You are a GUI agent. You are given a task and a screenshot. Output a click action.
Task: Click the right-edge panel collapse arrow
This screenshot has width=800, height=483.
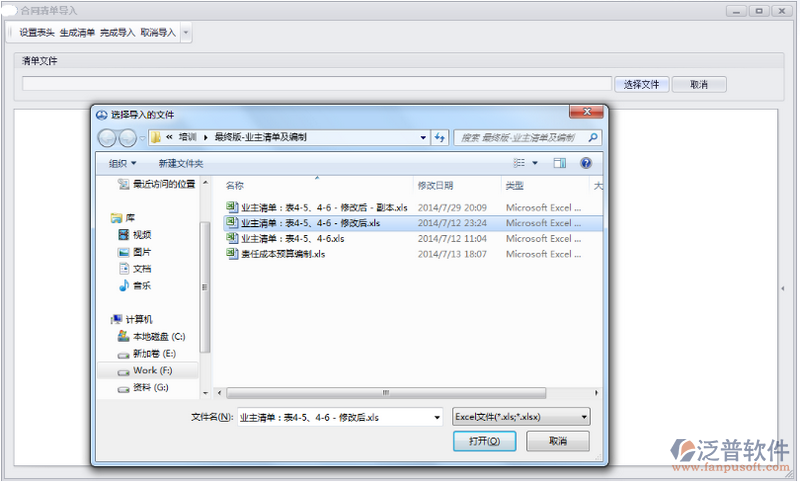(783, 289)
